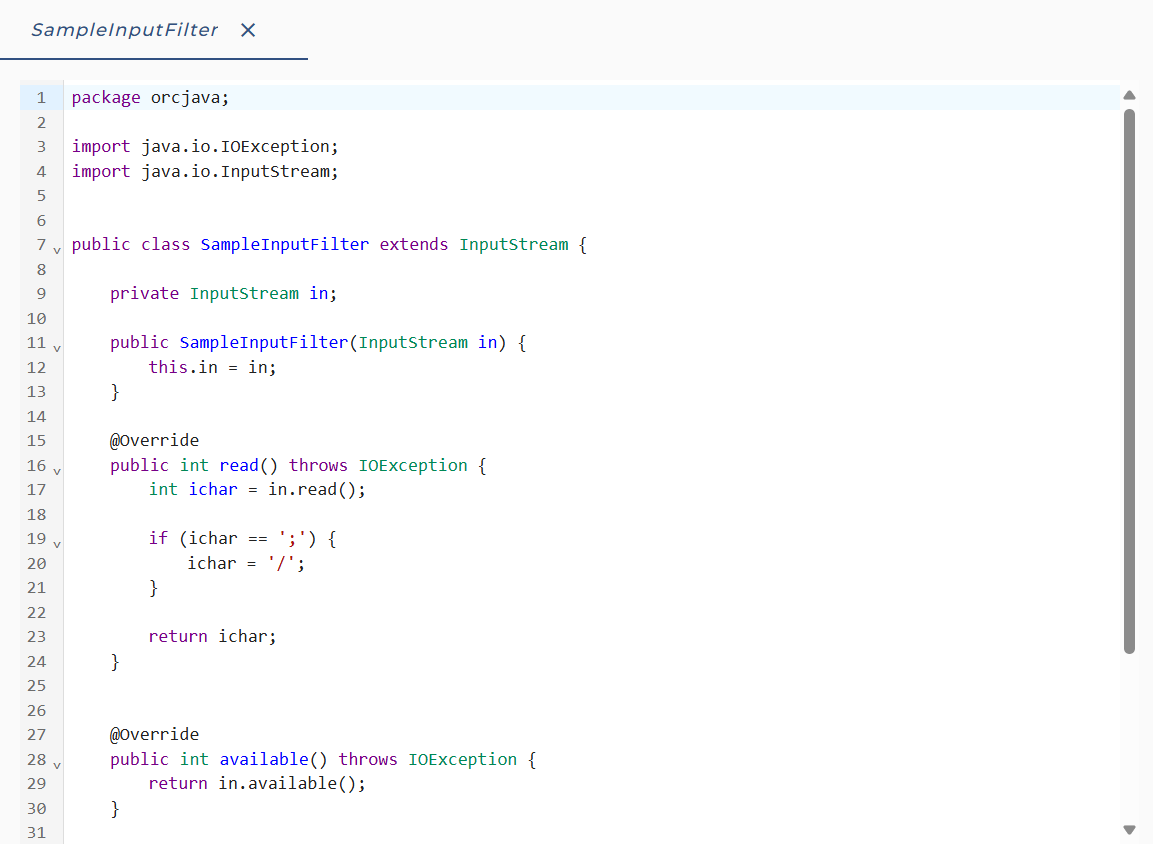Click 'private InputStream in;' on line 9
The height and width of the screenshot is (844, 1153).
(x=224, y=293)
